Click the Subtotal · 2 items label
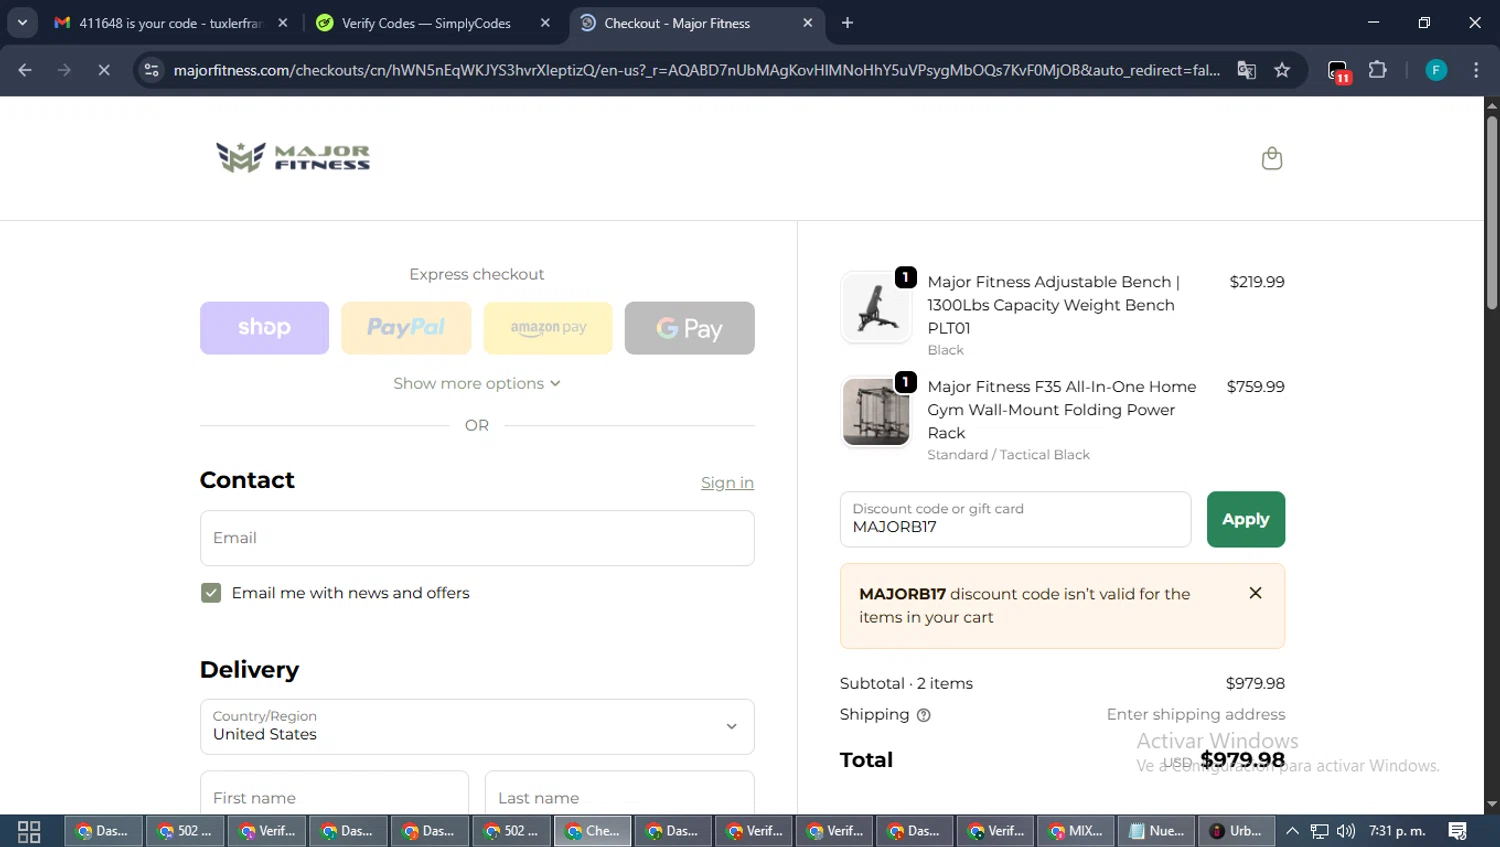The height and width of the screenshot is (847, 1500). tap(906, 683)
